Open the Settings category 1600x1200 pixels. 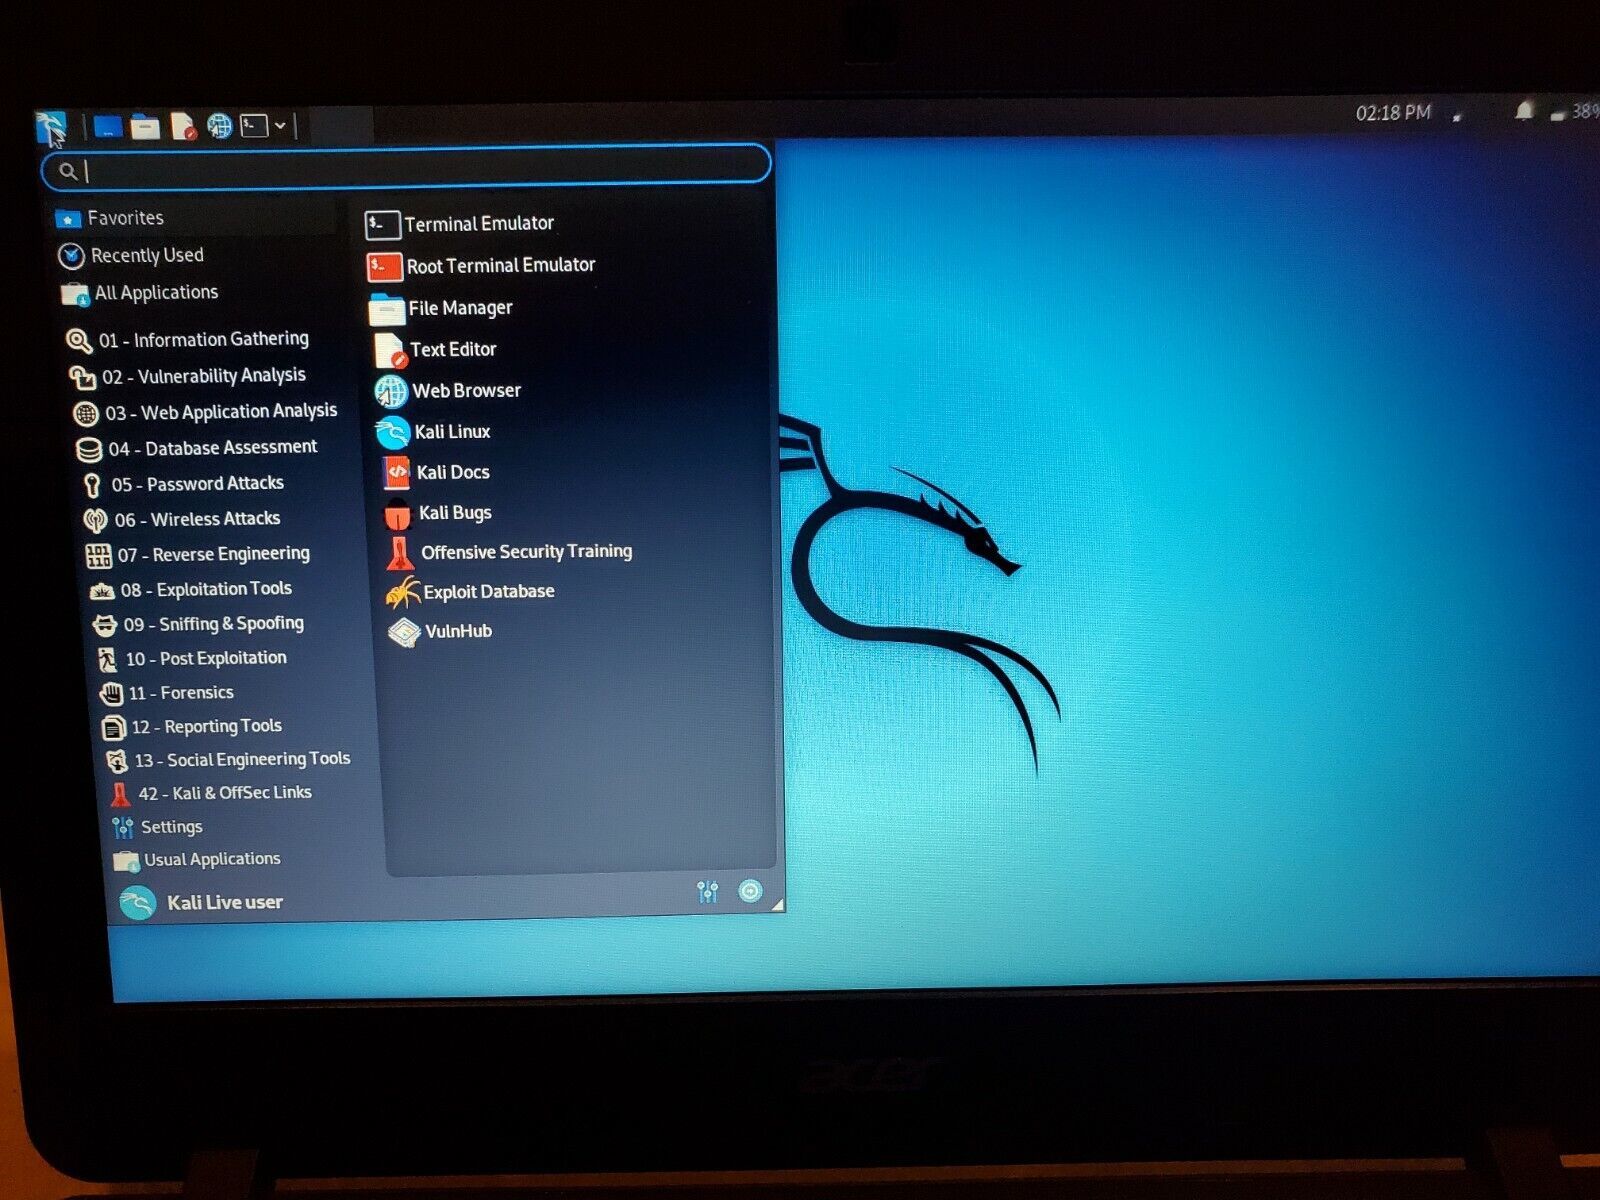pyautogui.click(x=157, y=827)
